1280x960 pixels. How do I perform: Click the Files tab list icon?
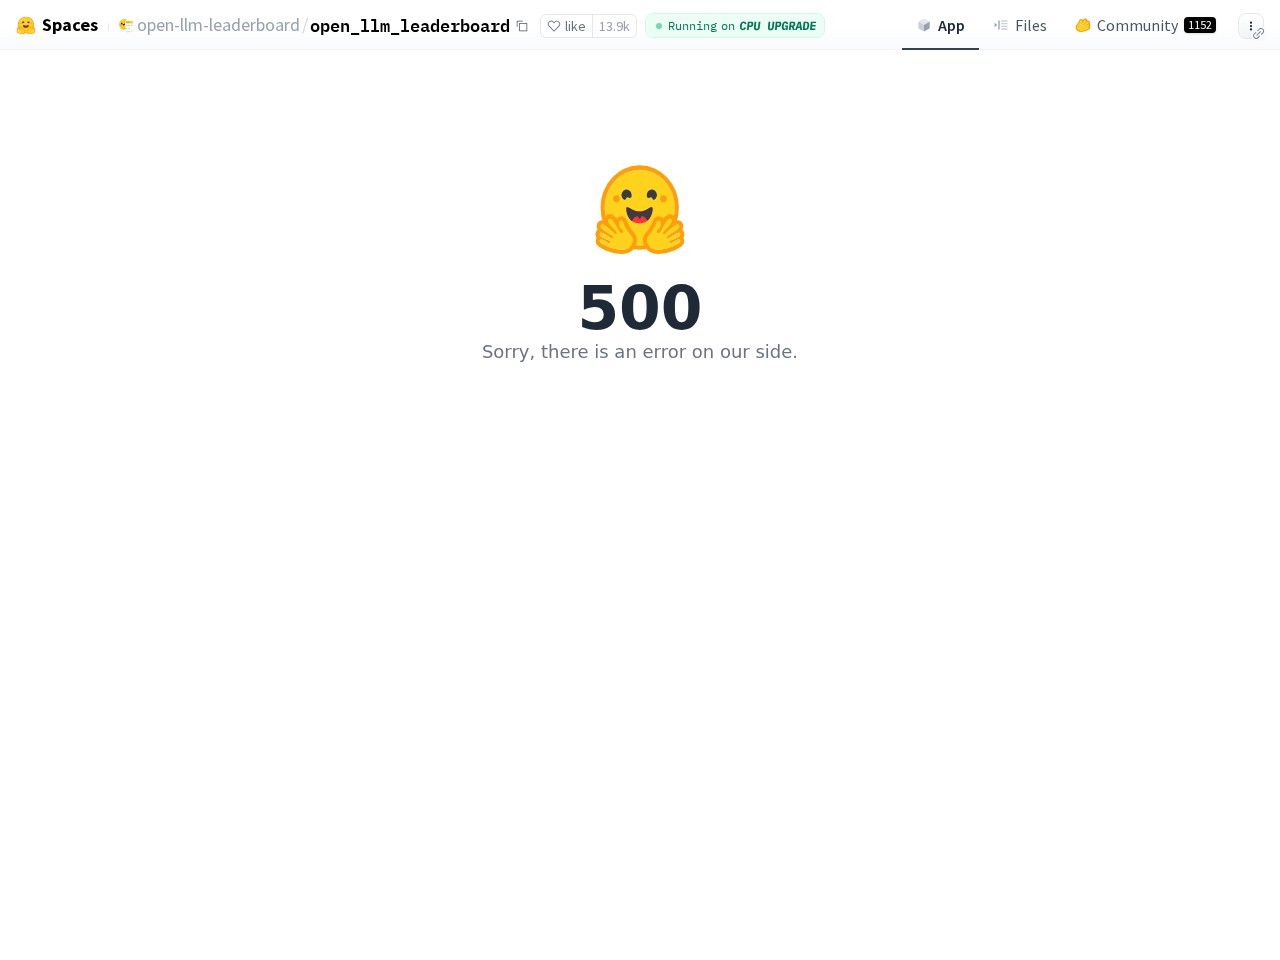(x=1001, y=25)
